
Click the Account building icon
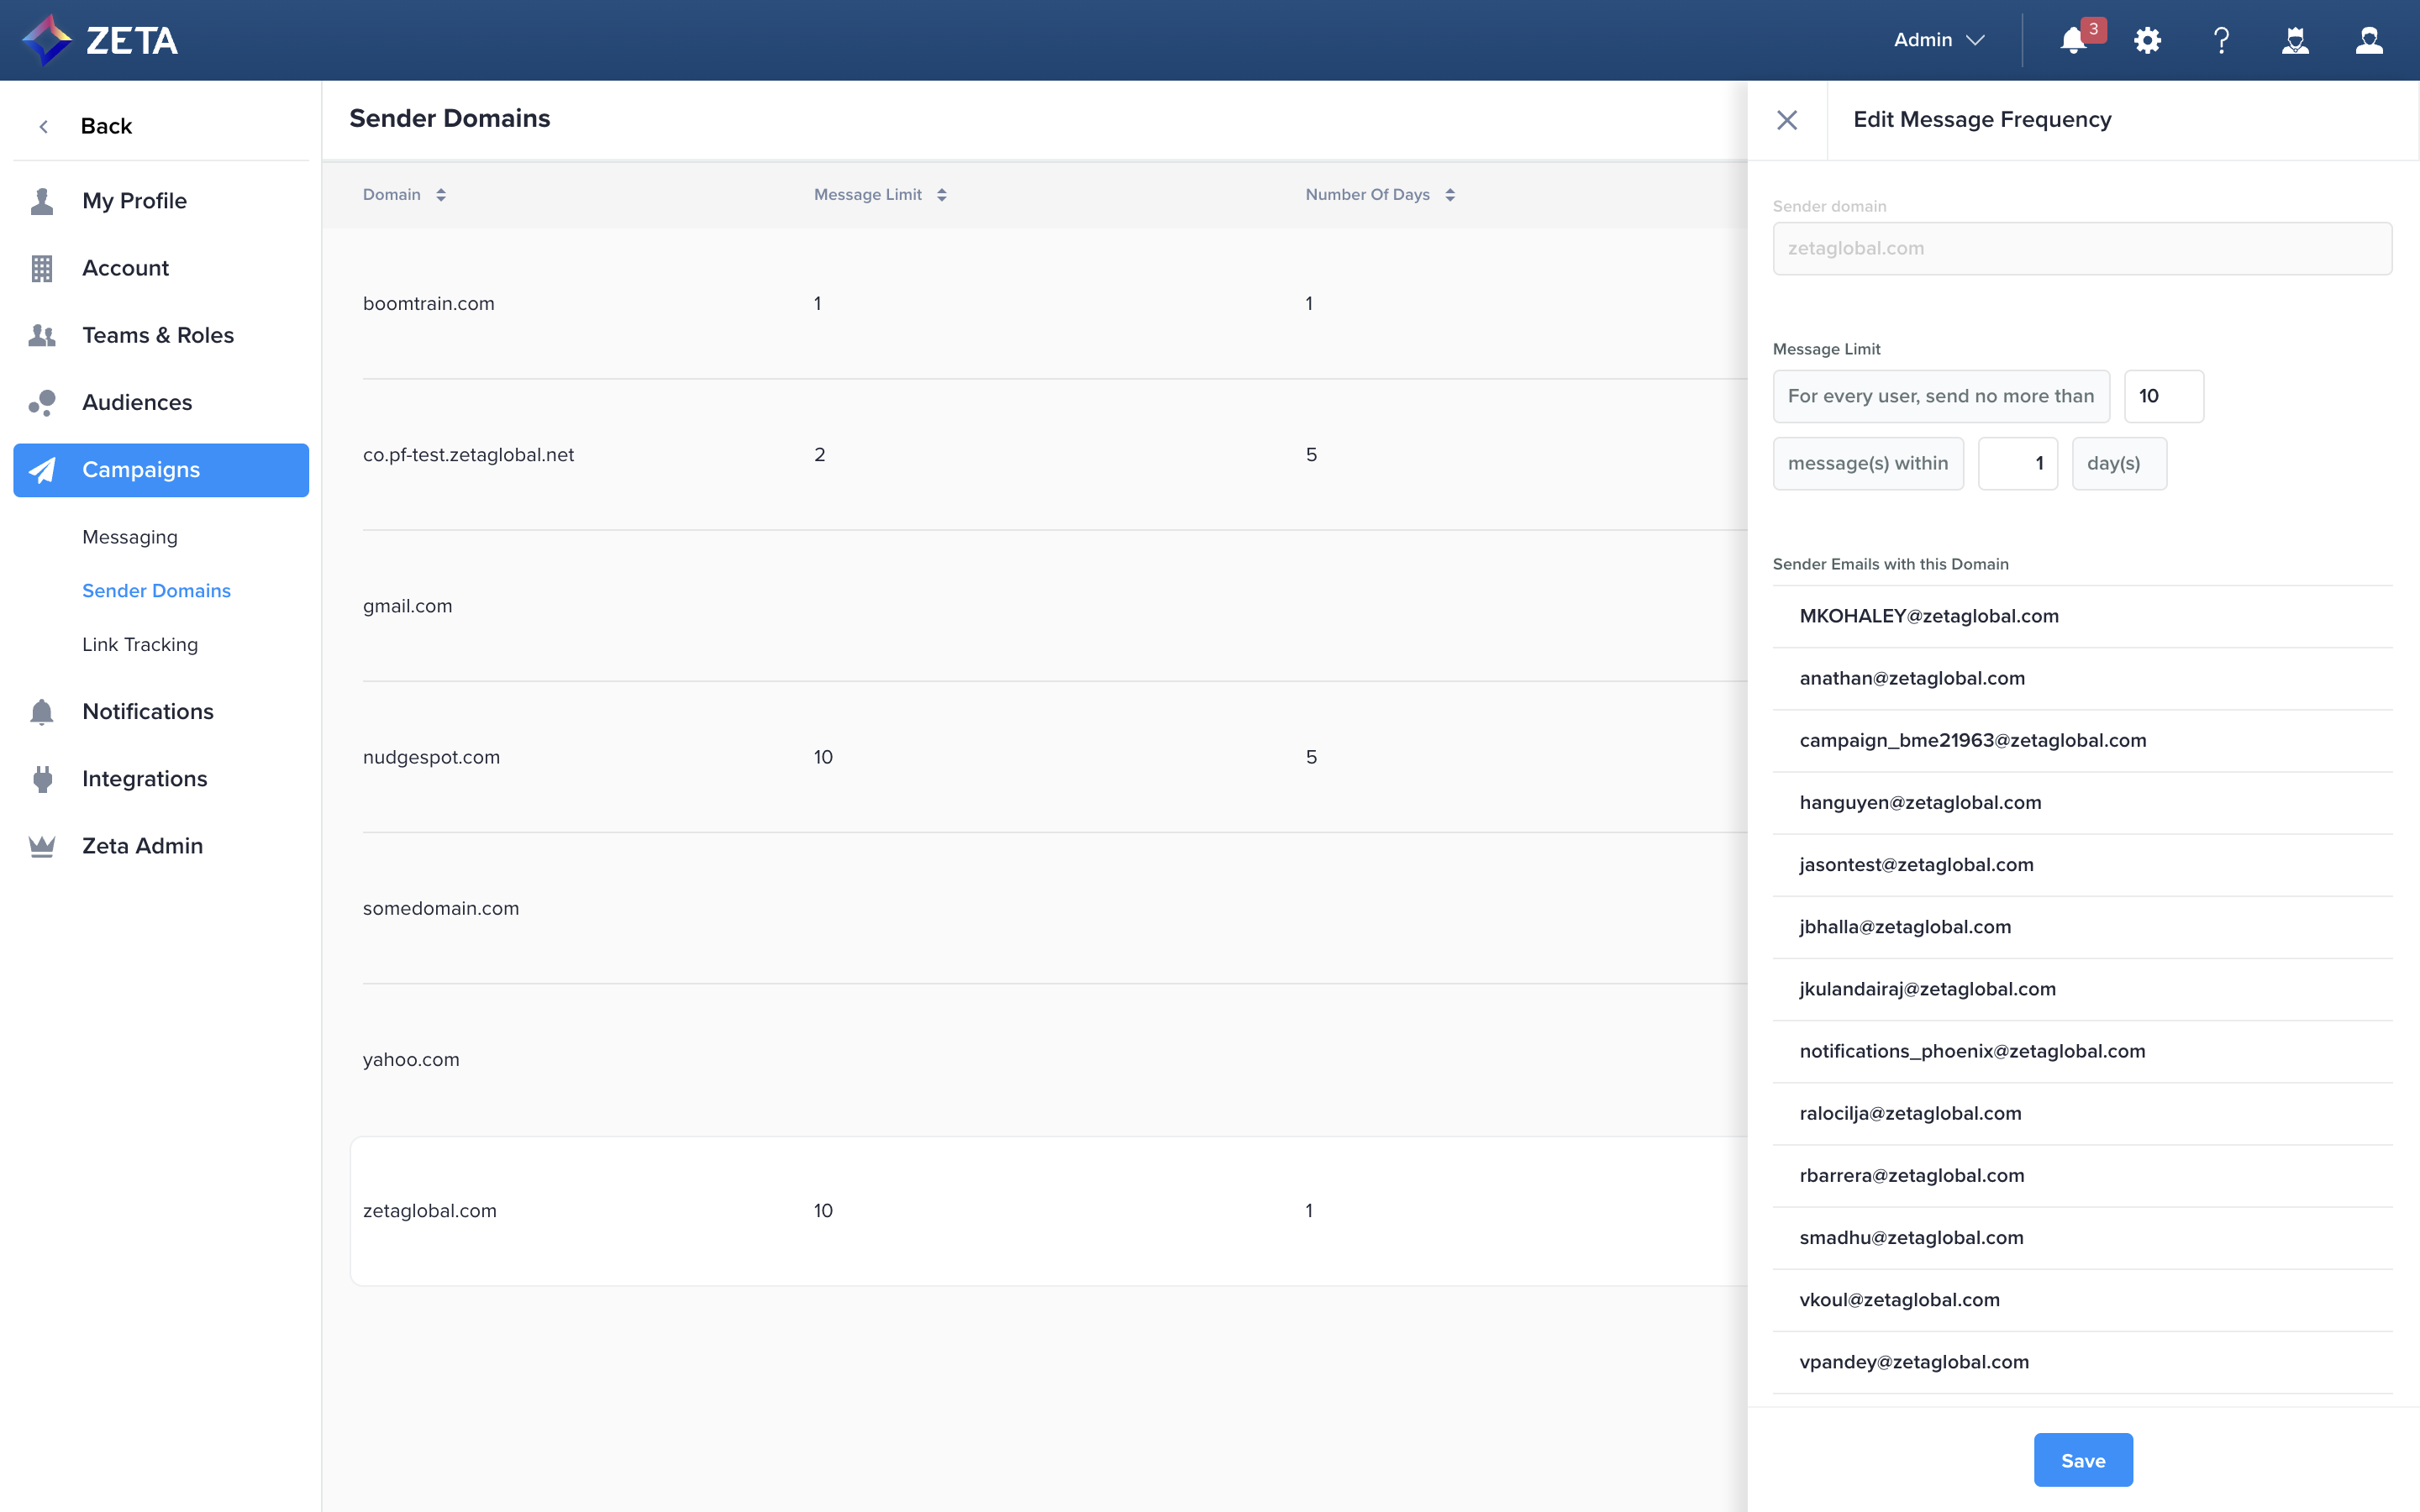click(42, 268)
